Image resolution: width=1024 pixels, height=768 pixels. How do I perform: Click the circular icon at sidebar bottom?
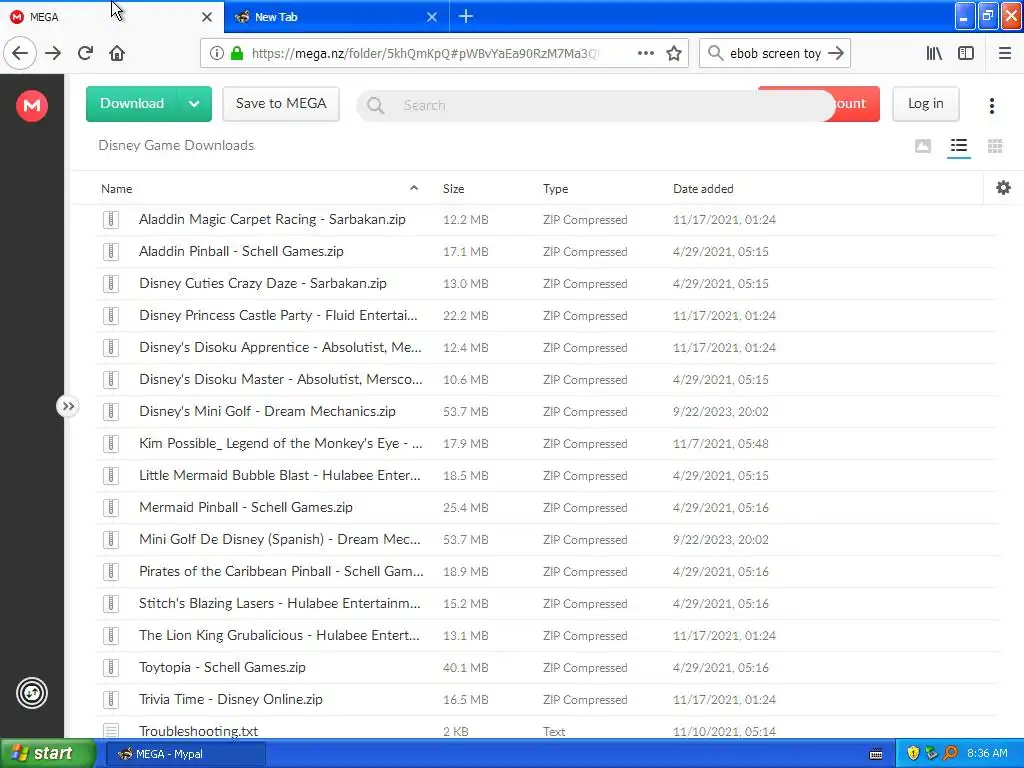click(x=31, y=693)
